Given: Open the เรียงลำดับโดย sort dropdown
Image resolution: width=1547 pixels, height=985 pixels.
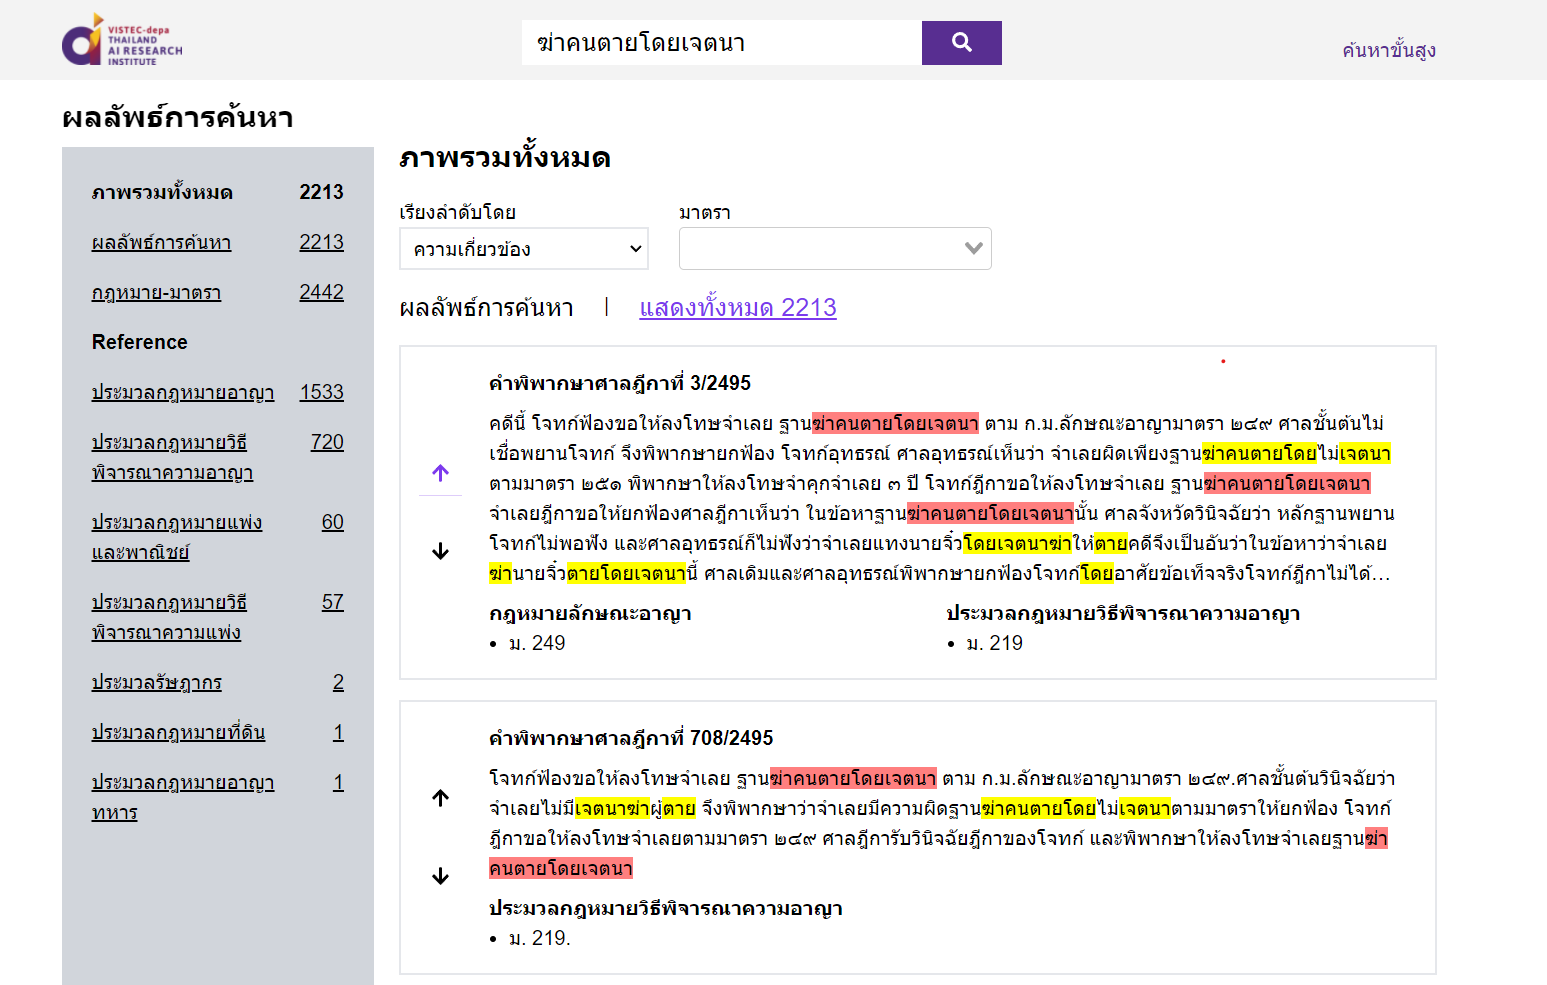Looking at the screenshot, I should [x=524, y=249].
